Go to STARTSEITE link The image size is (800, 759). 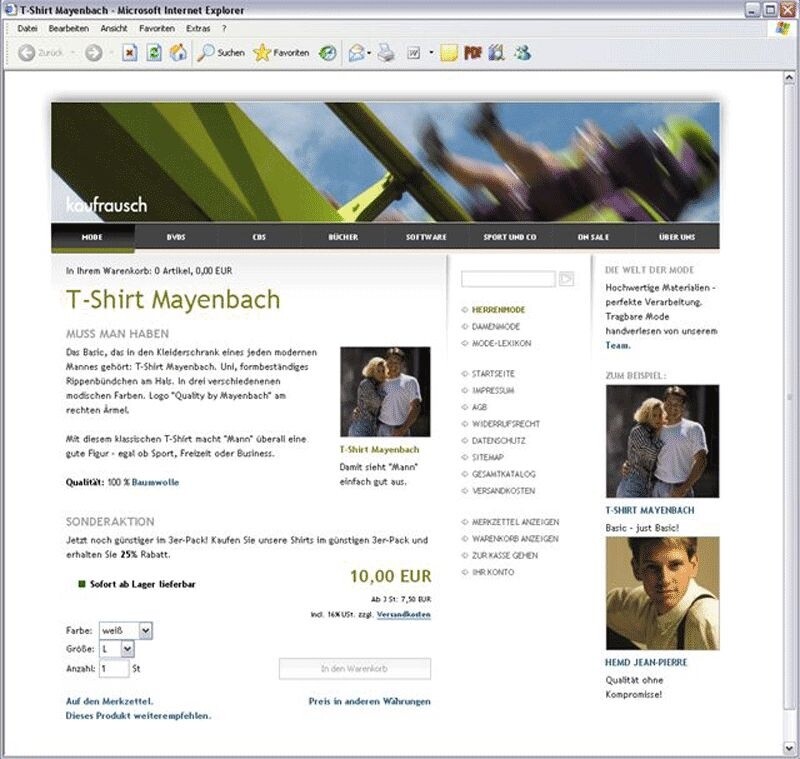[x=493, y=374]
